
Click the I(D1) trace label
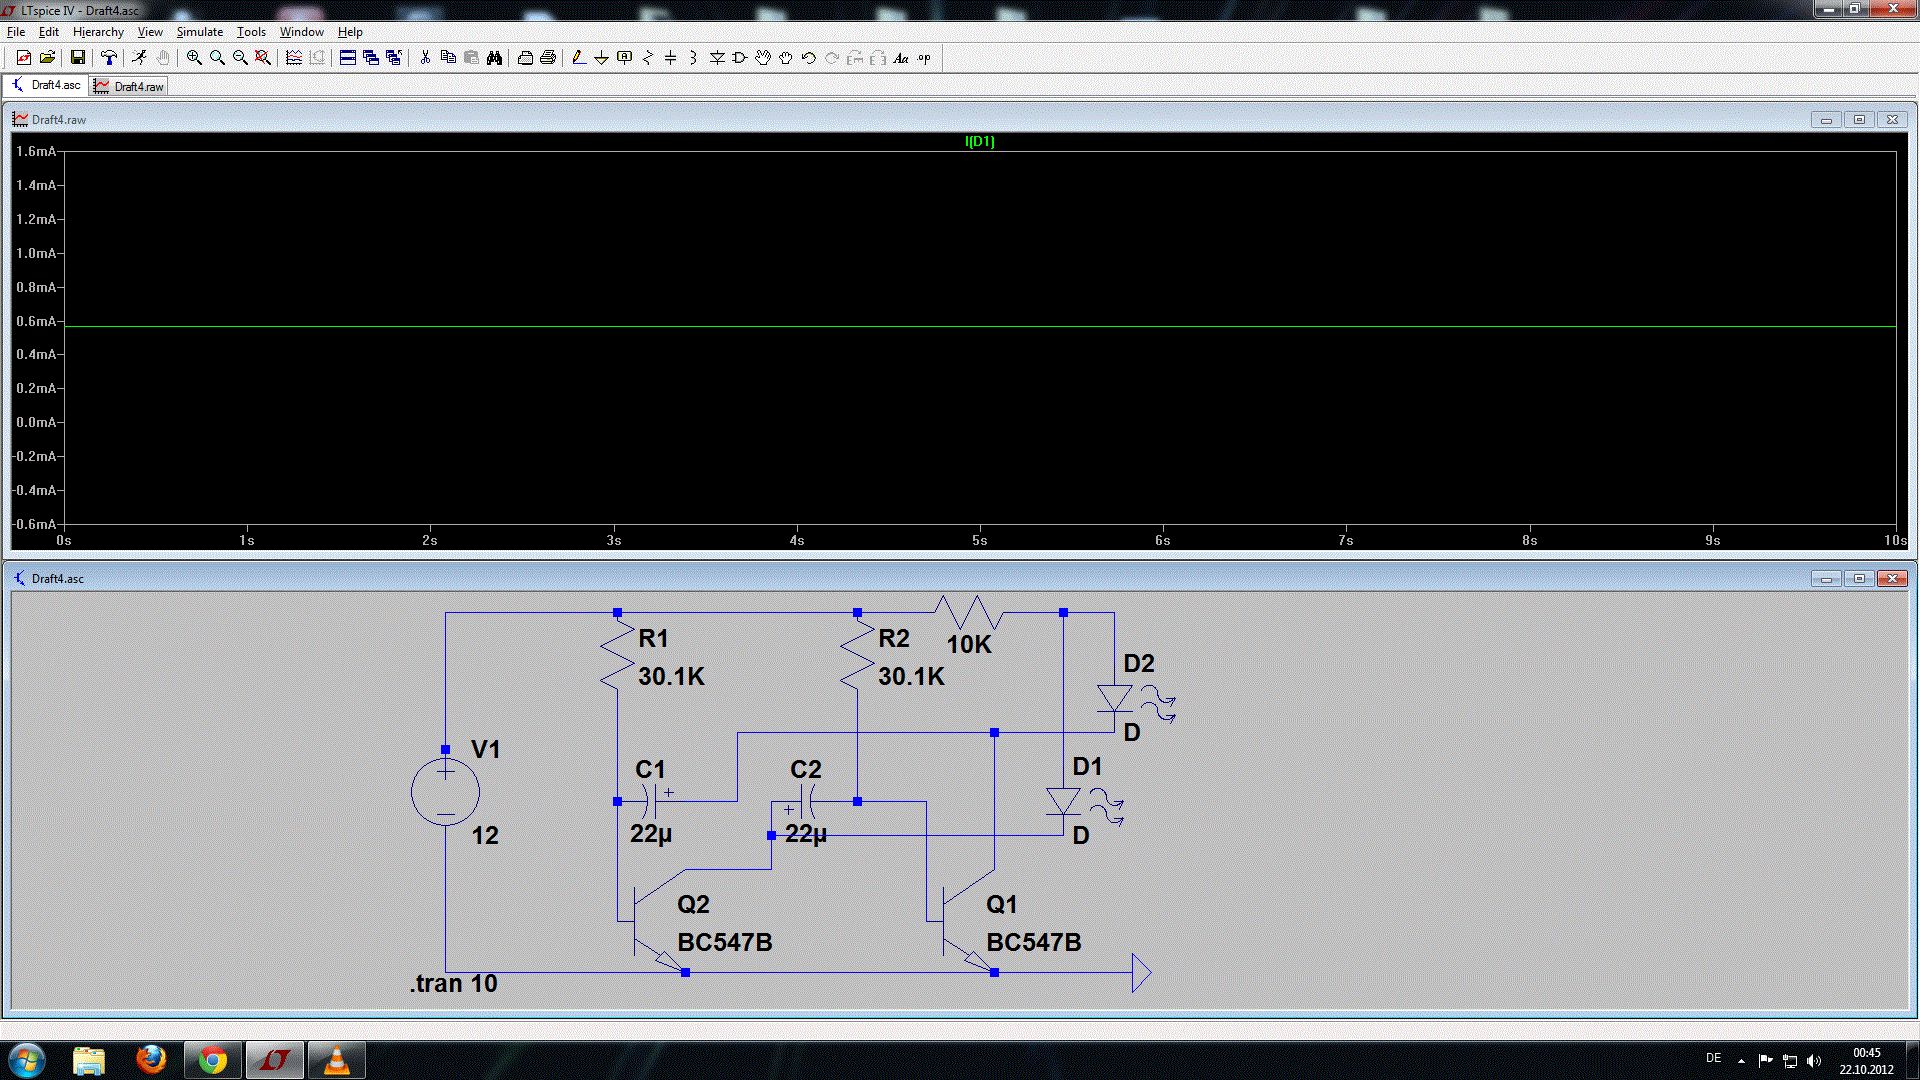pyautogui.click(x=979, y=142)
